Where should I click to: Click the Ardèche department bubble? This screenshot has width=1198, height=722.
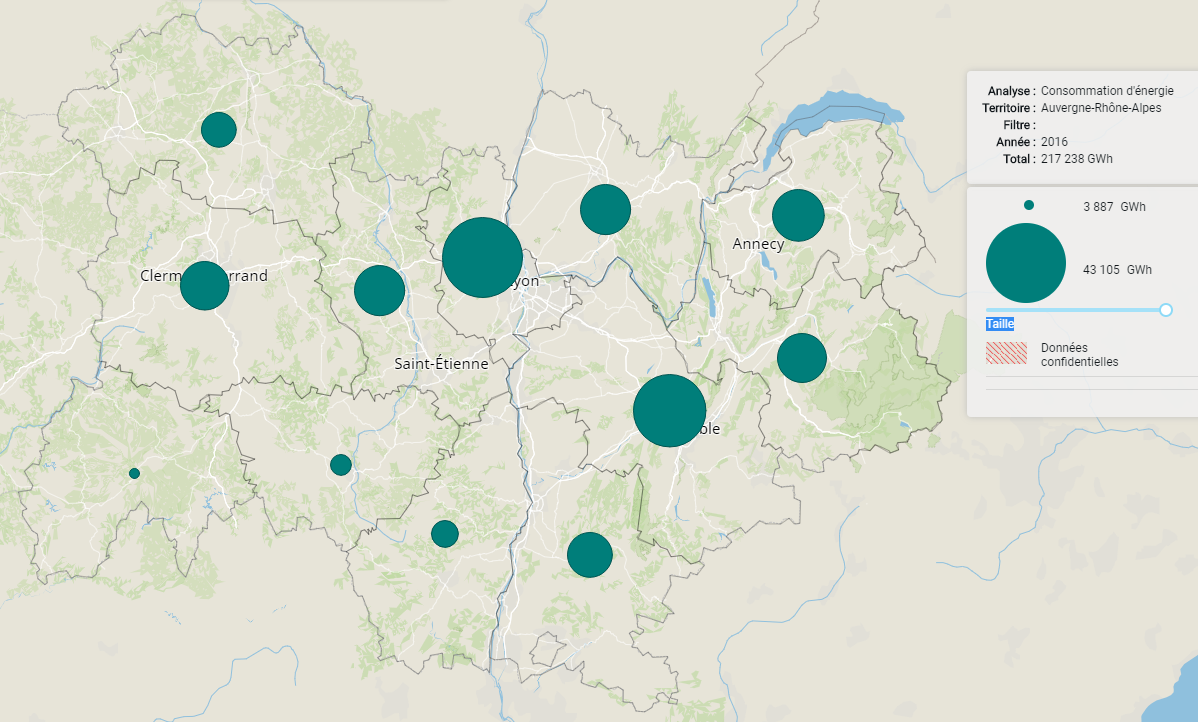444,534
